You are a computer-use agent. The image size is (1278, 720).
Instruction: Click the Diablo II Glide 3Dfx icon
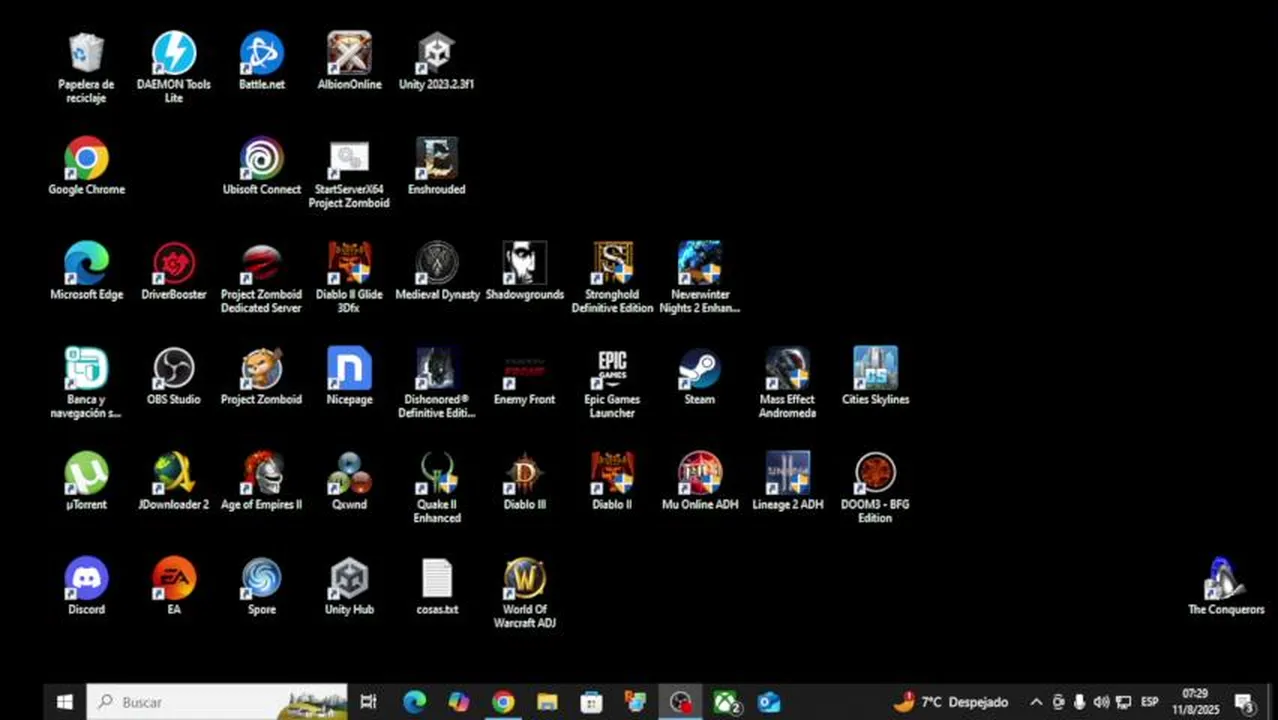(349, 278)
